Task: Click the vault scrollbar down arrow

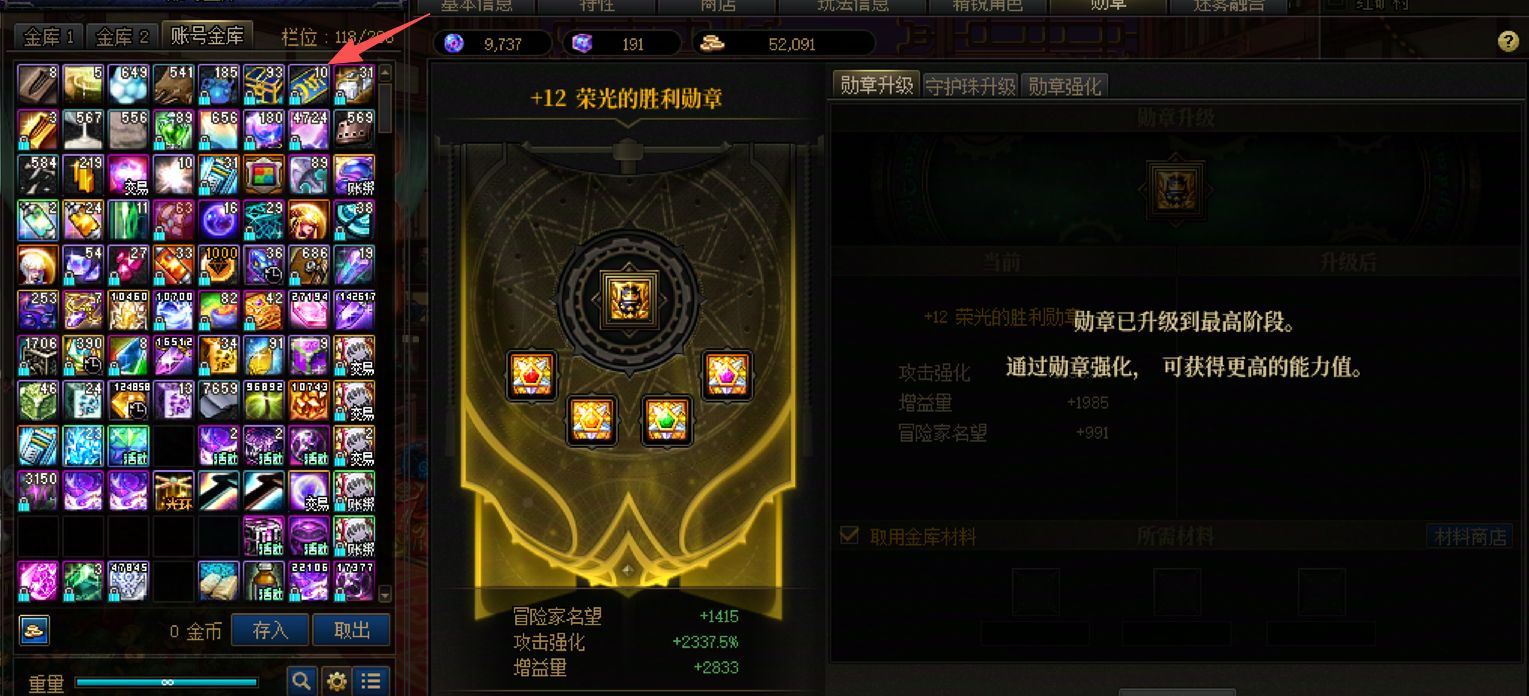Action: [385, 595]
